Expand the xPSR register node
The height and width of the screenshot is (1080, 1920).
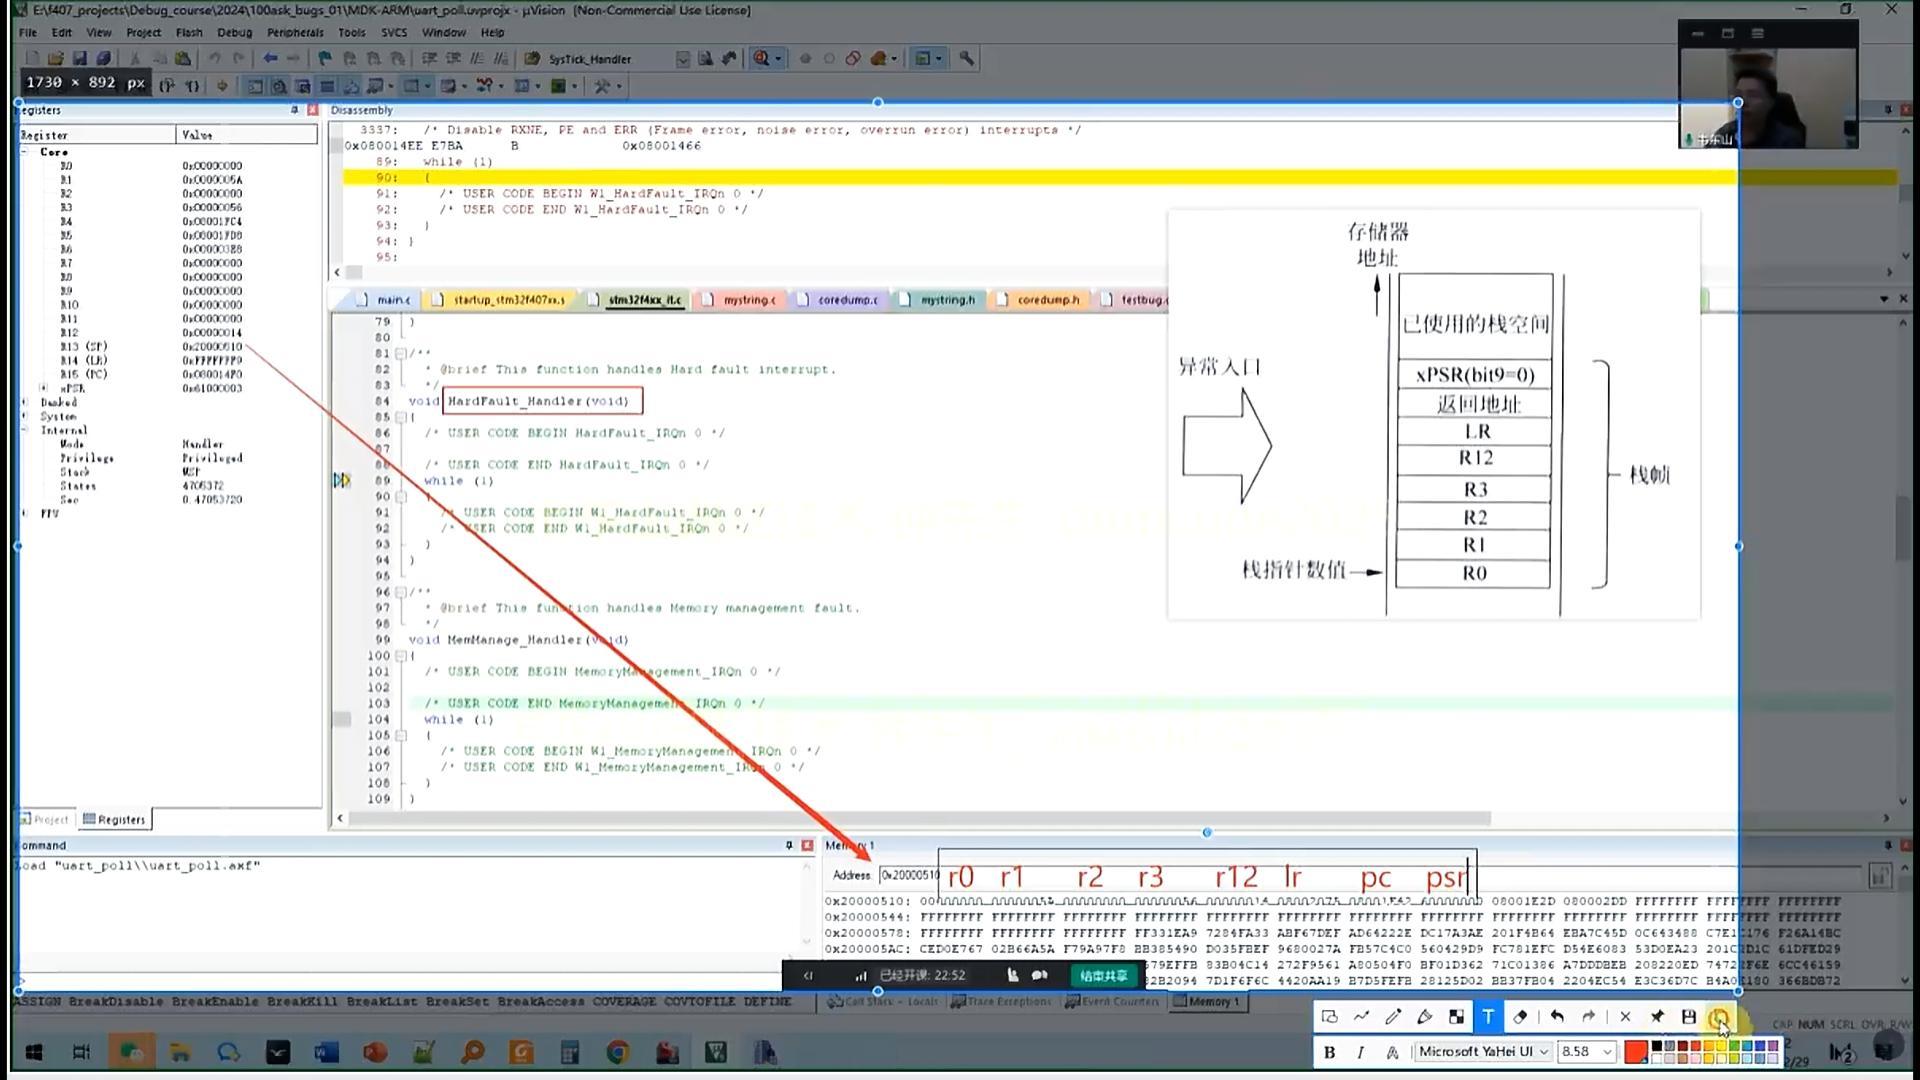click(x=43, y=388)
